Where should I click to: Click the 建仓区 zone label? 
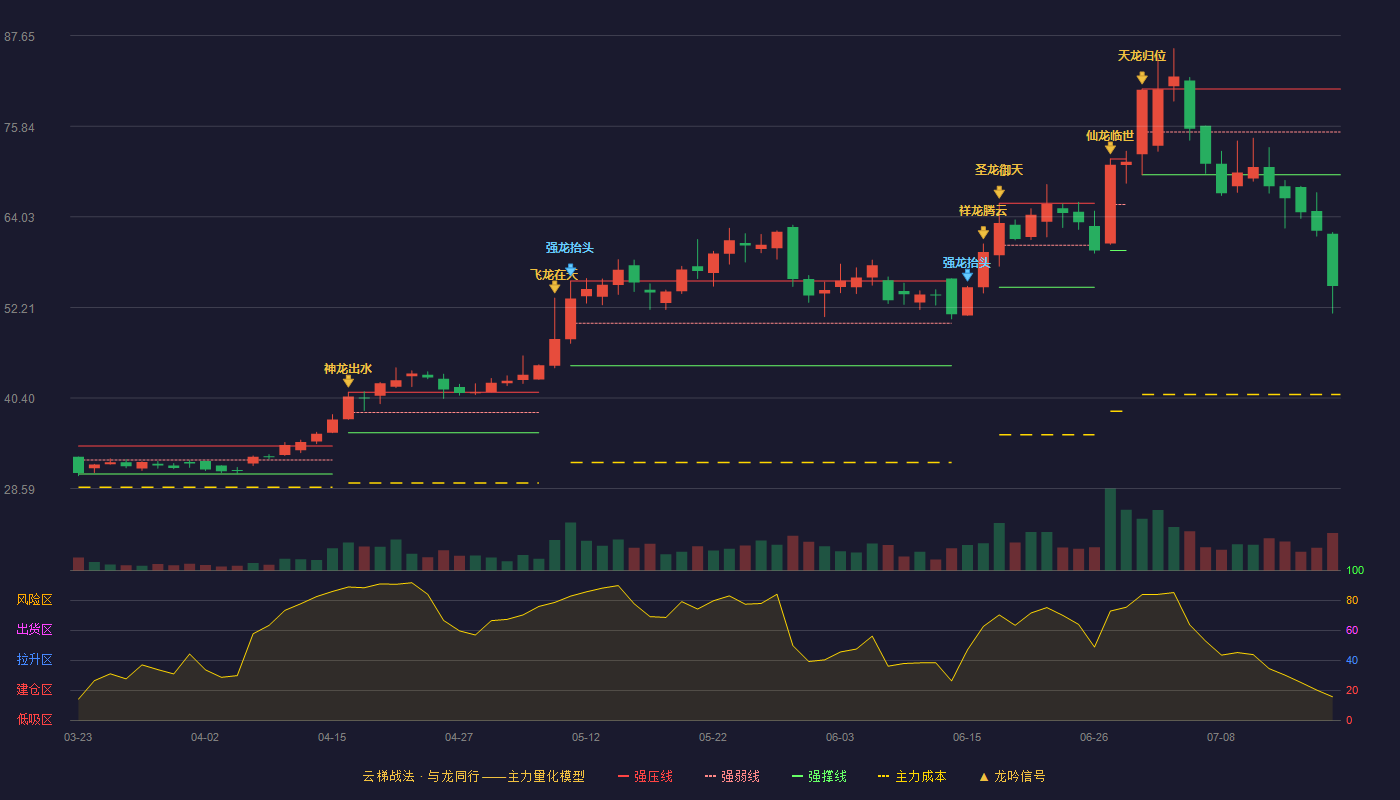point(34,690)
